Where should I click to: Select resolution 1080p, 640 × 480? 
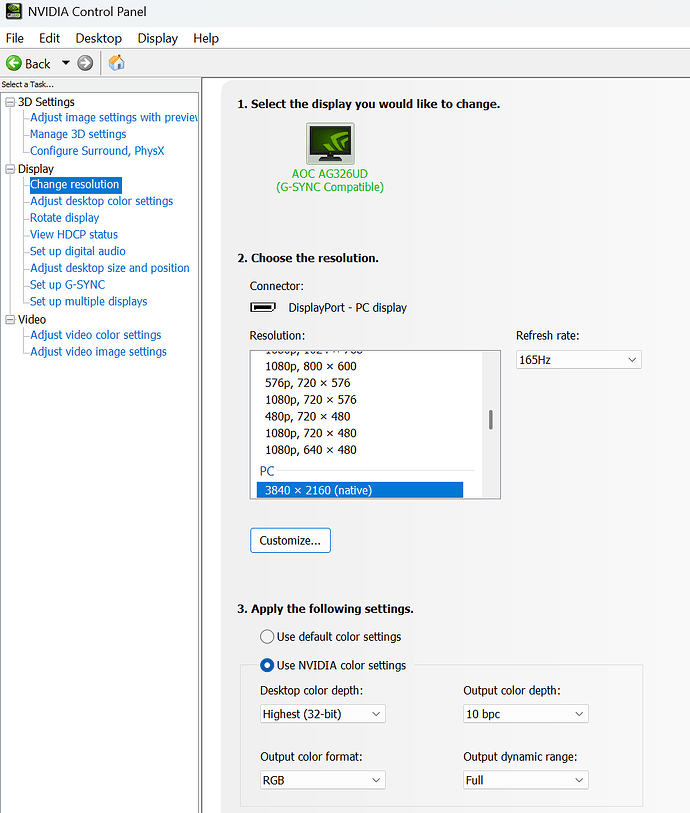point(311,450)
